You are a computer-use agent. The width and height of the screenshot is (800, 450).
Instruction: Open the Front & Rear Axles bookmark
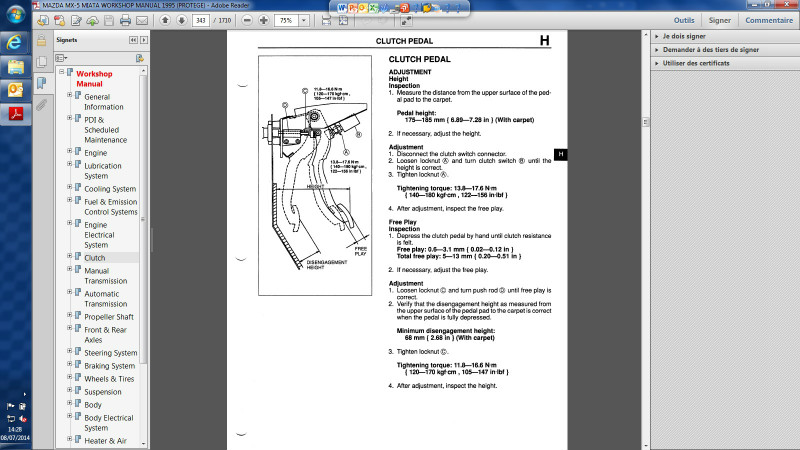(x=105, y=335)
